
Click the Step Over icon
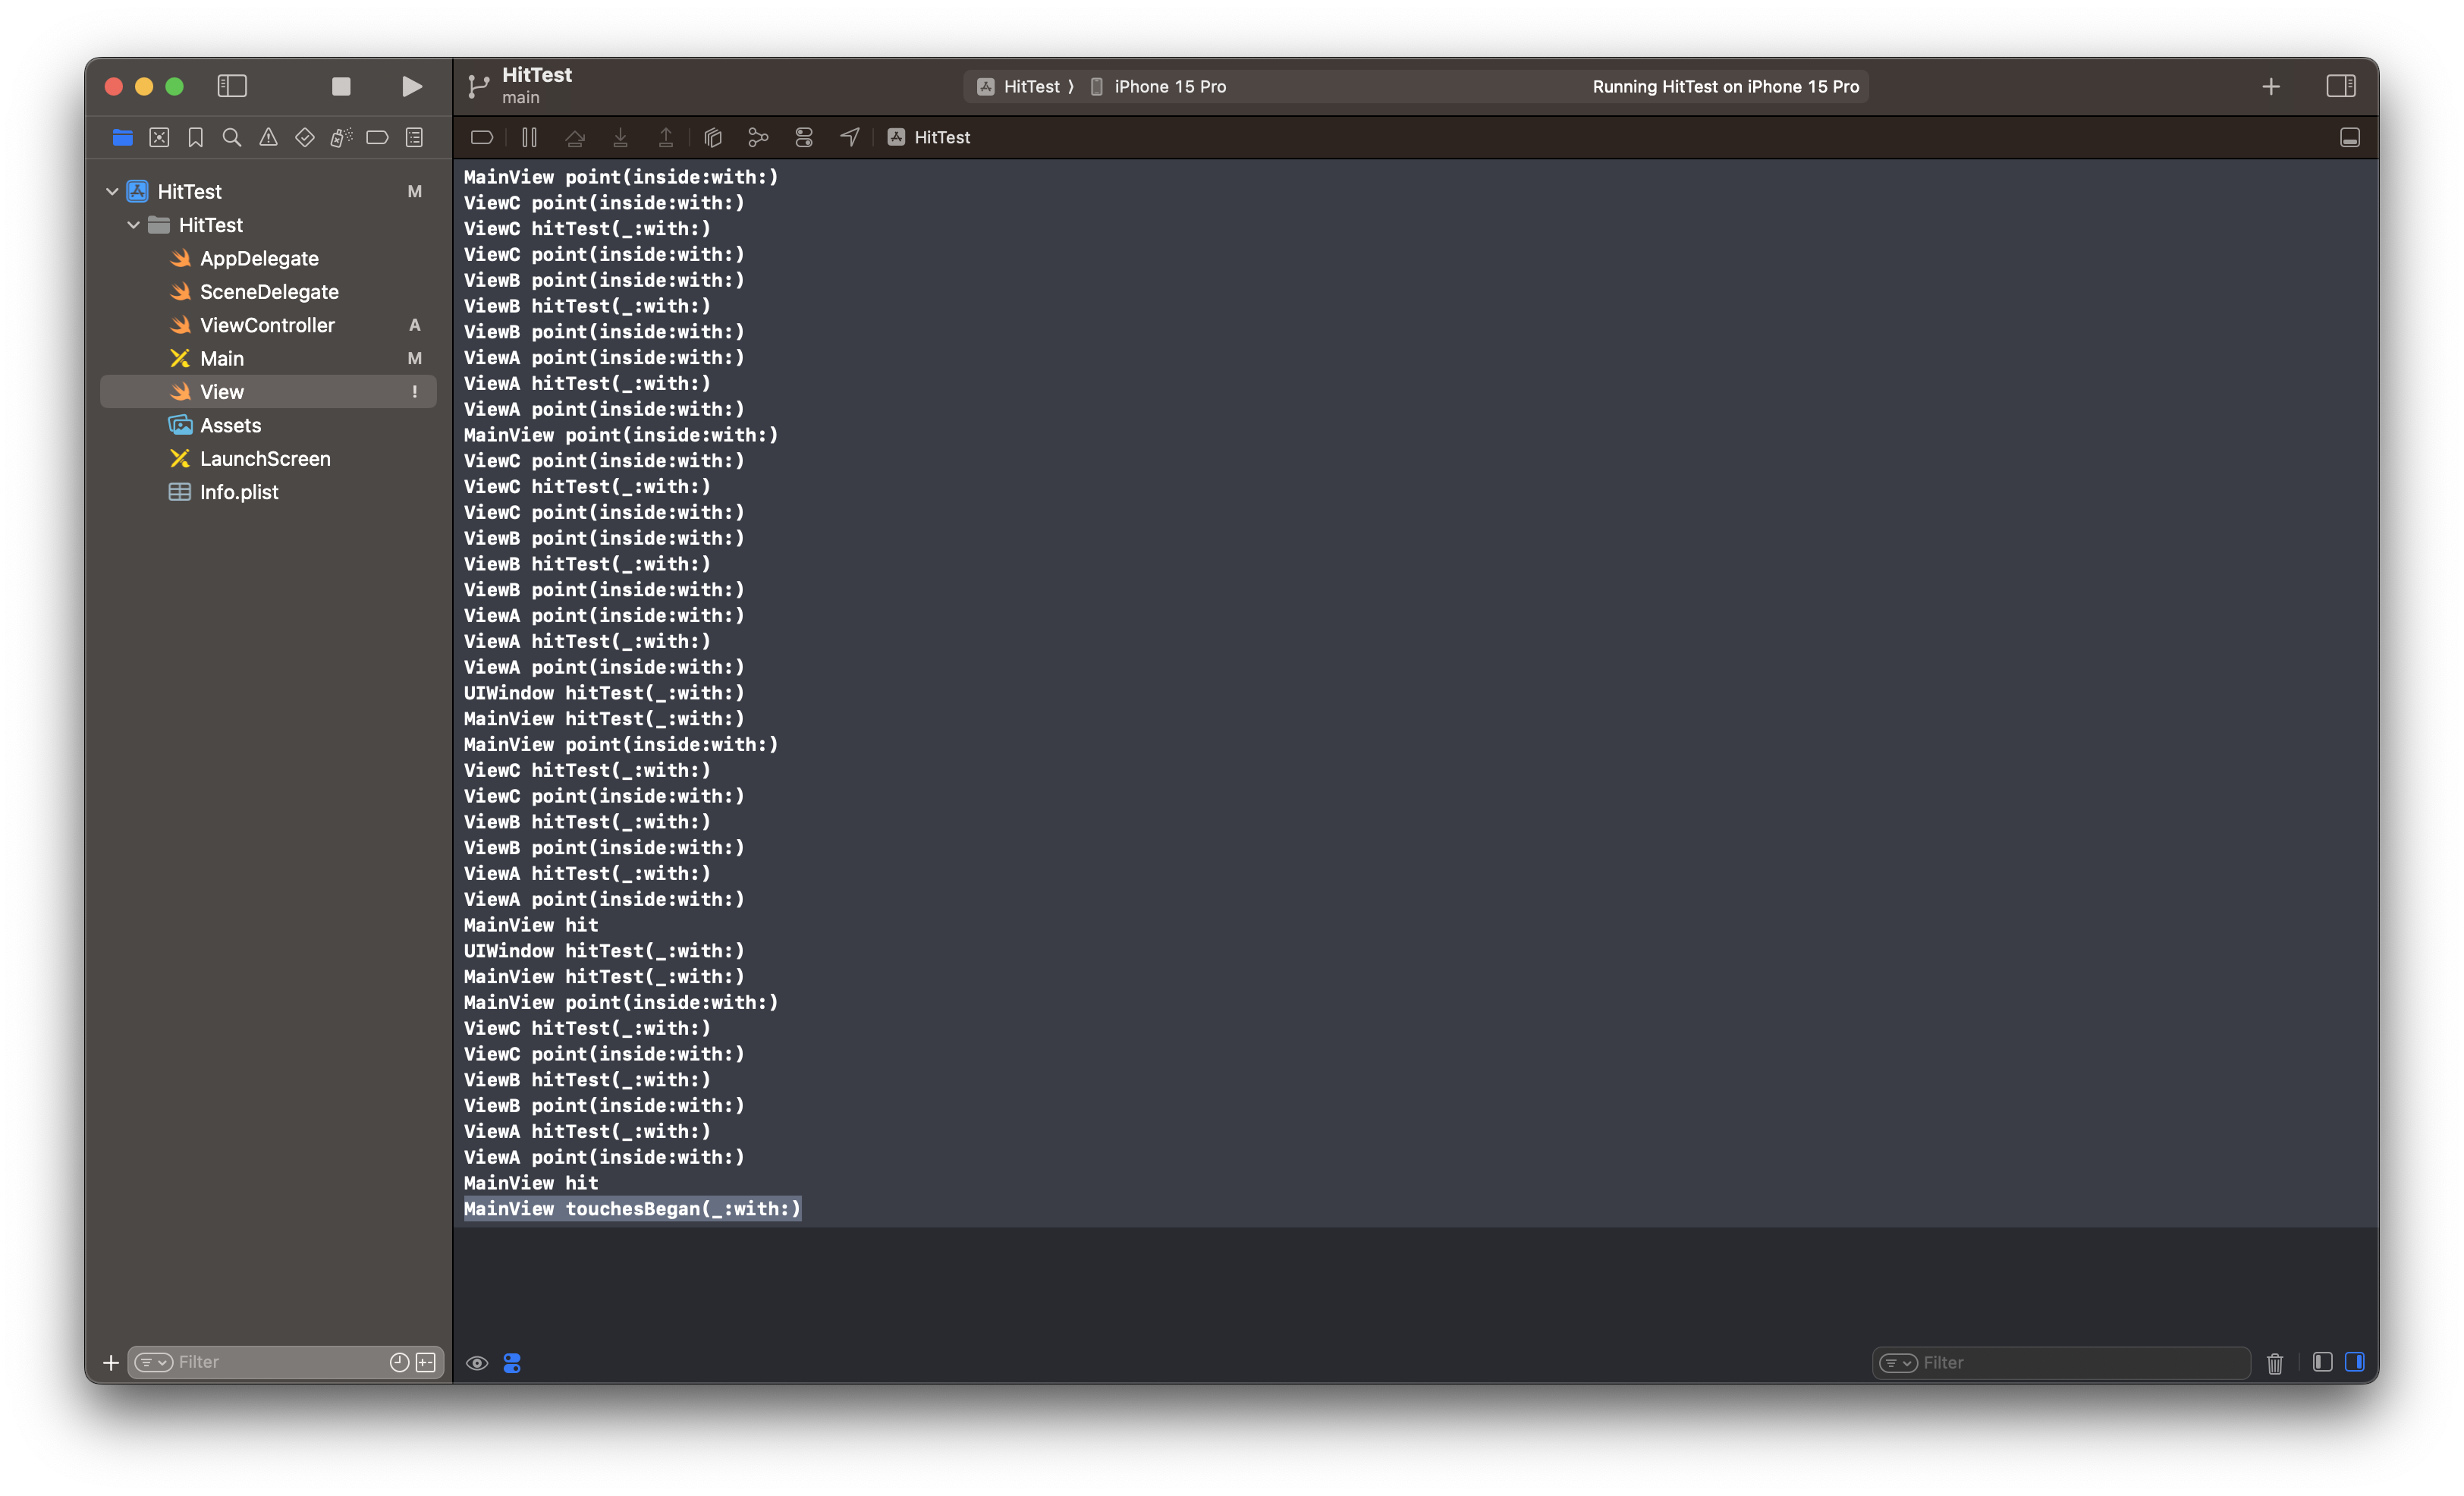[x=575, y=137]
